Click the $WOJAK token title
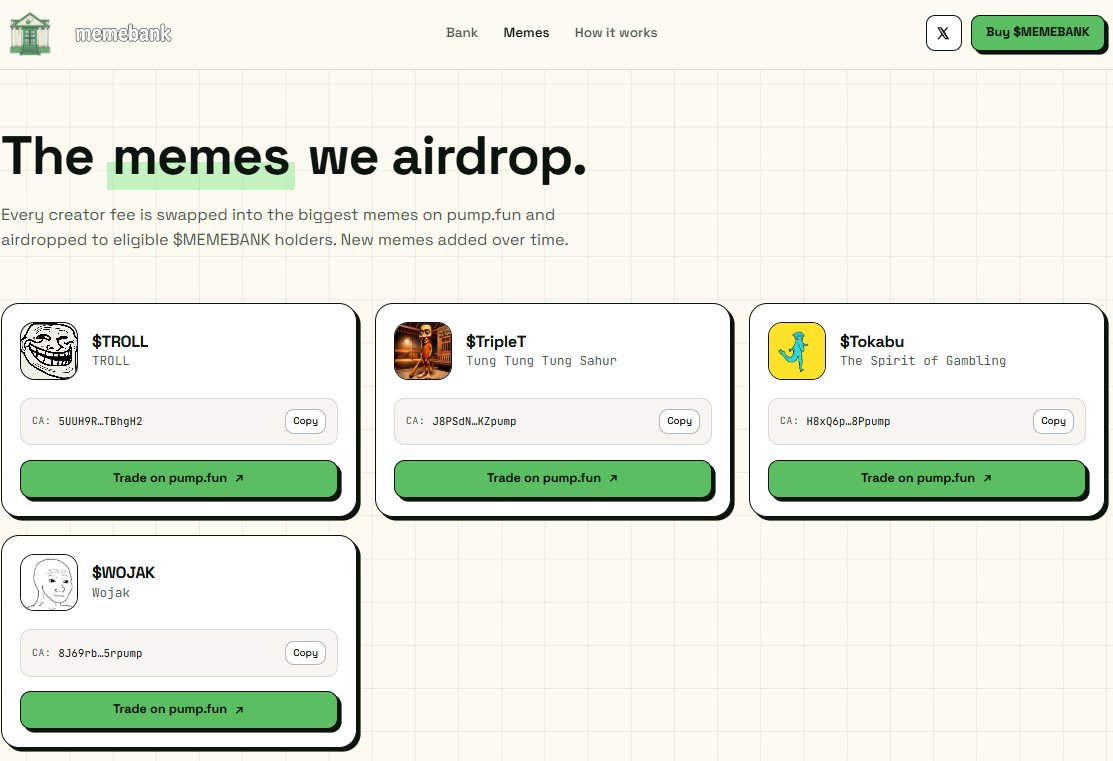Image resolution: width=1113 pixels, height=761 pixels. tap(124, 572)
